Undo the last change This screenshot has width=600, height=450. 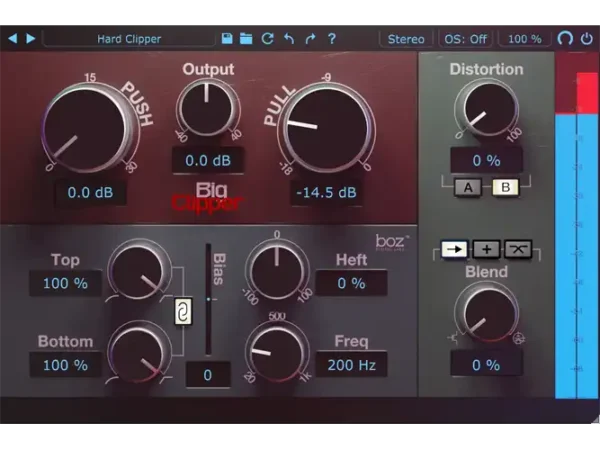[289, 38]
